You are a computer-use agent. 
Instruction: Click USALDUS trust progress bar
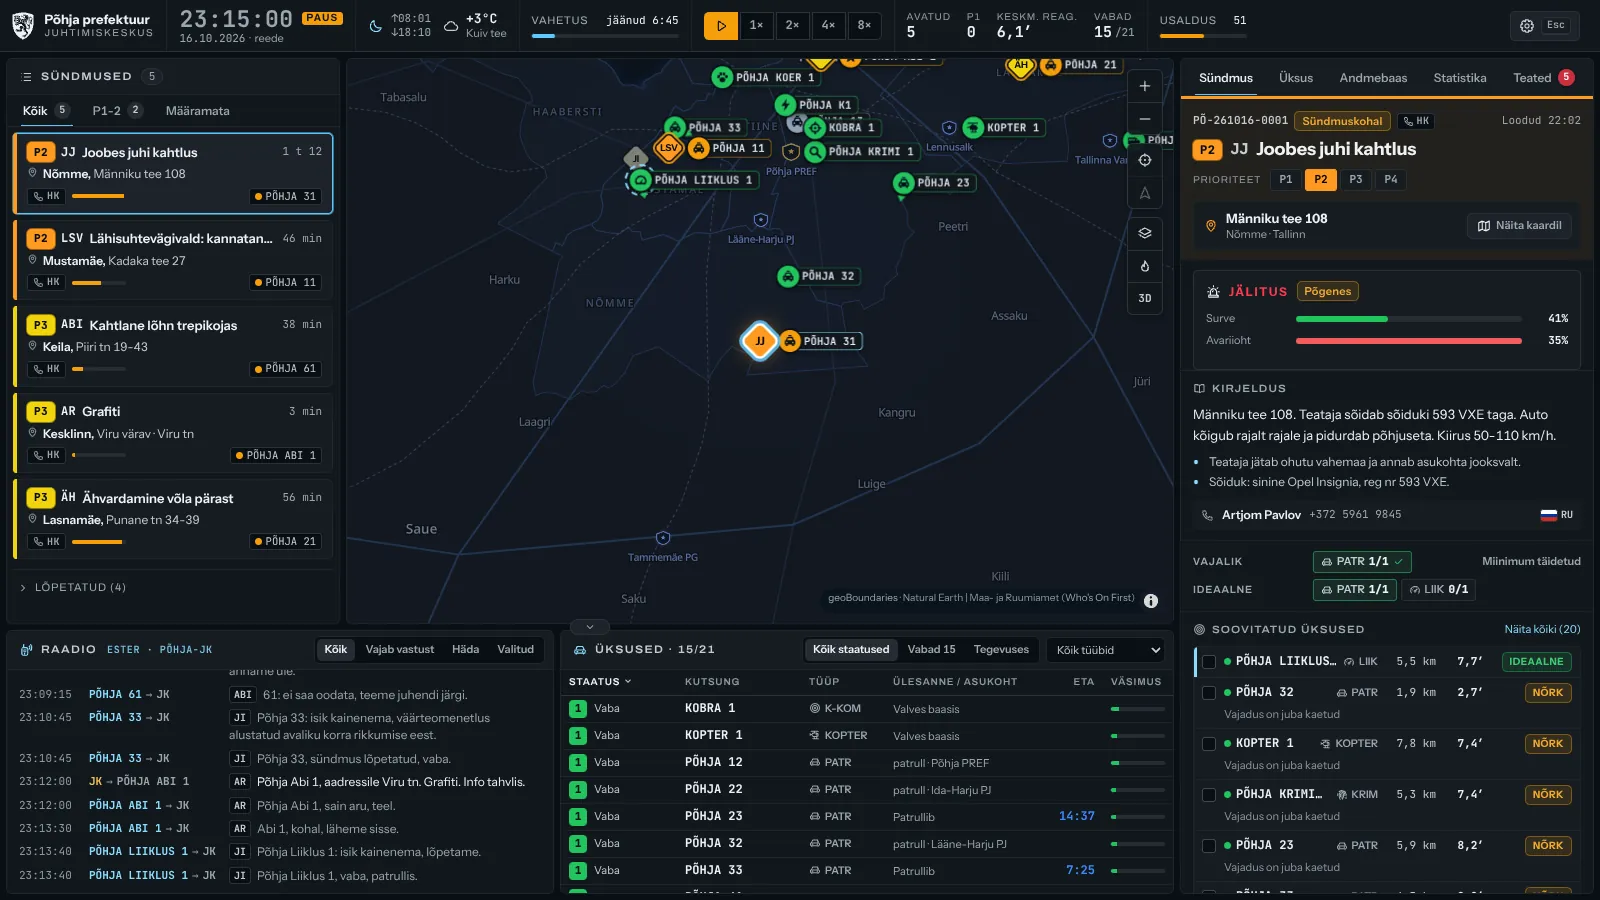pyautogui.click(x=1203, y=37)
